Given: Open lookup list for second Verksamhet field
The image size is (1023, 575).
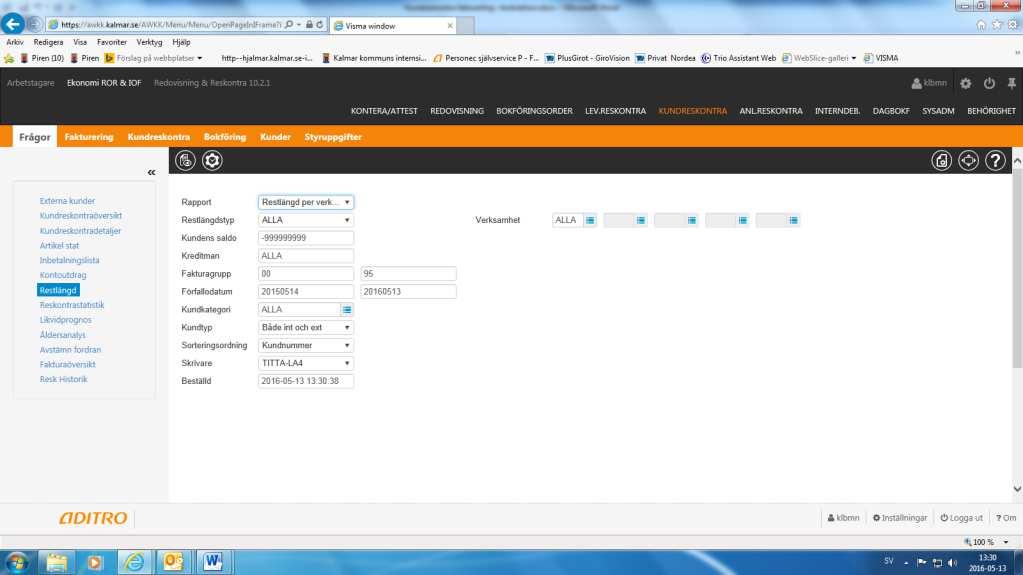Looking at the screenshot, I should (641, 221).
